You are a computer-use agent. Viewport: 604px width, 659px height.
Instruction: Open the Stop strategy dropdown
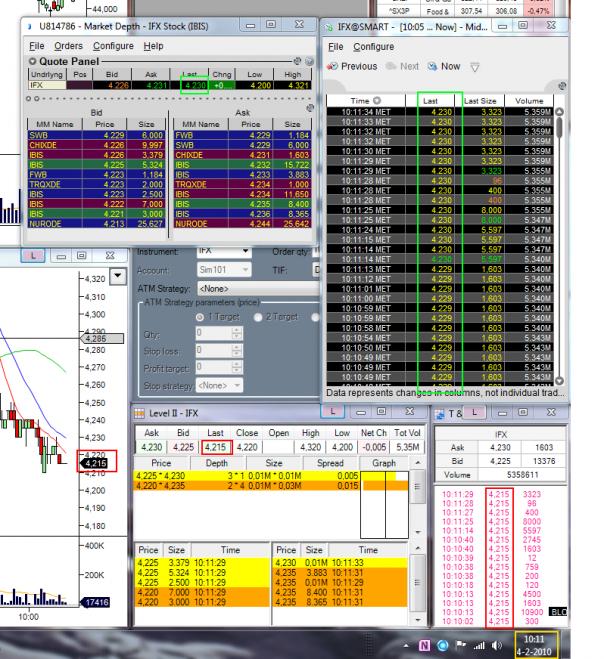219,385
